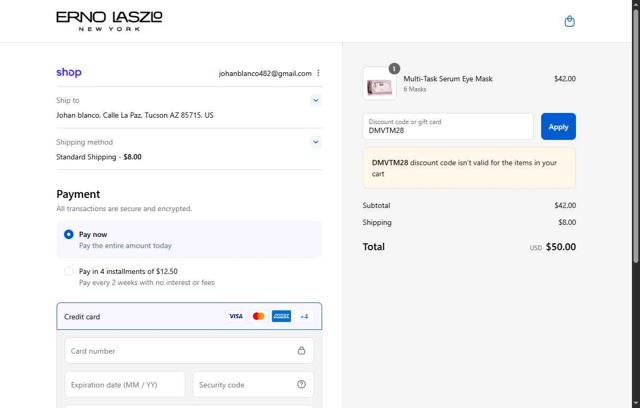The image size is (640, 408).
Task: Apply the DMVTM28 discount code
Action: tap(558, 126)
